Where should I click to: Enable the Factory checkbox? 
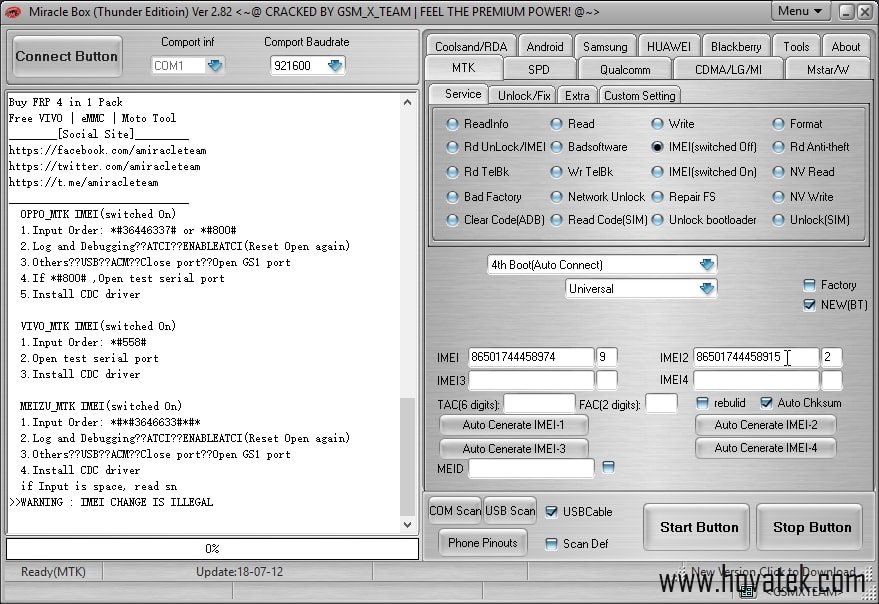tap(809, 285)
